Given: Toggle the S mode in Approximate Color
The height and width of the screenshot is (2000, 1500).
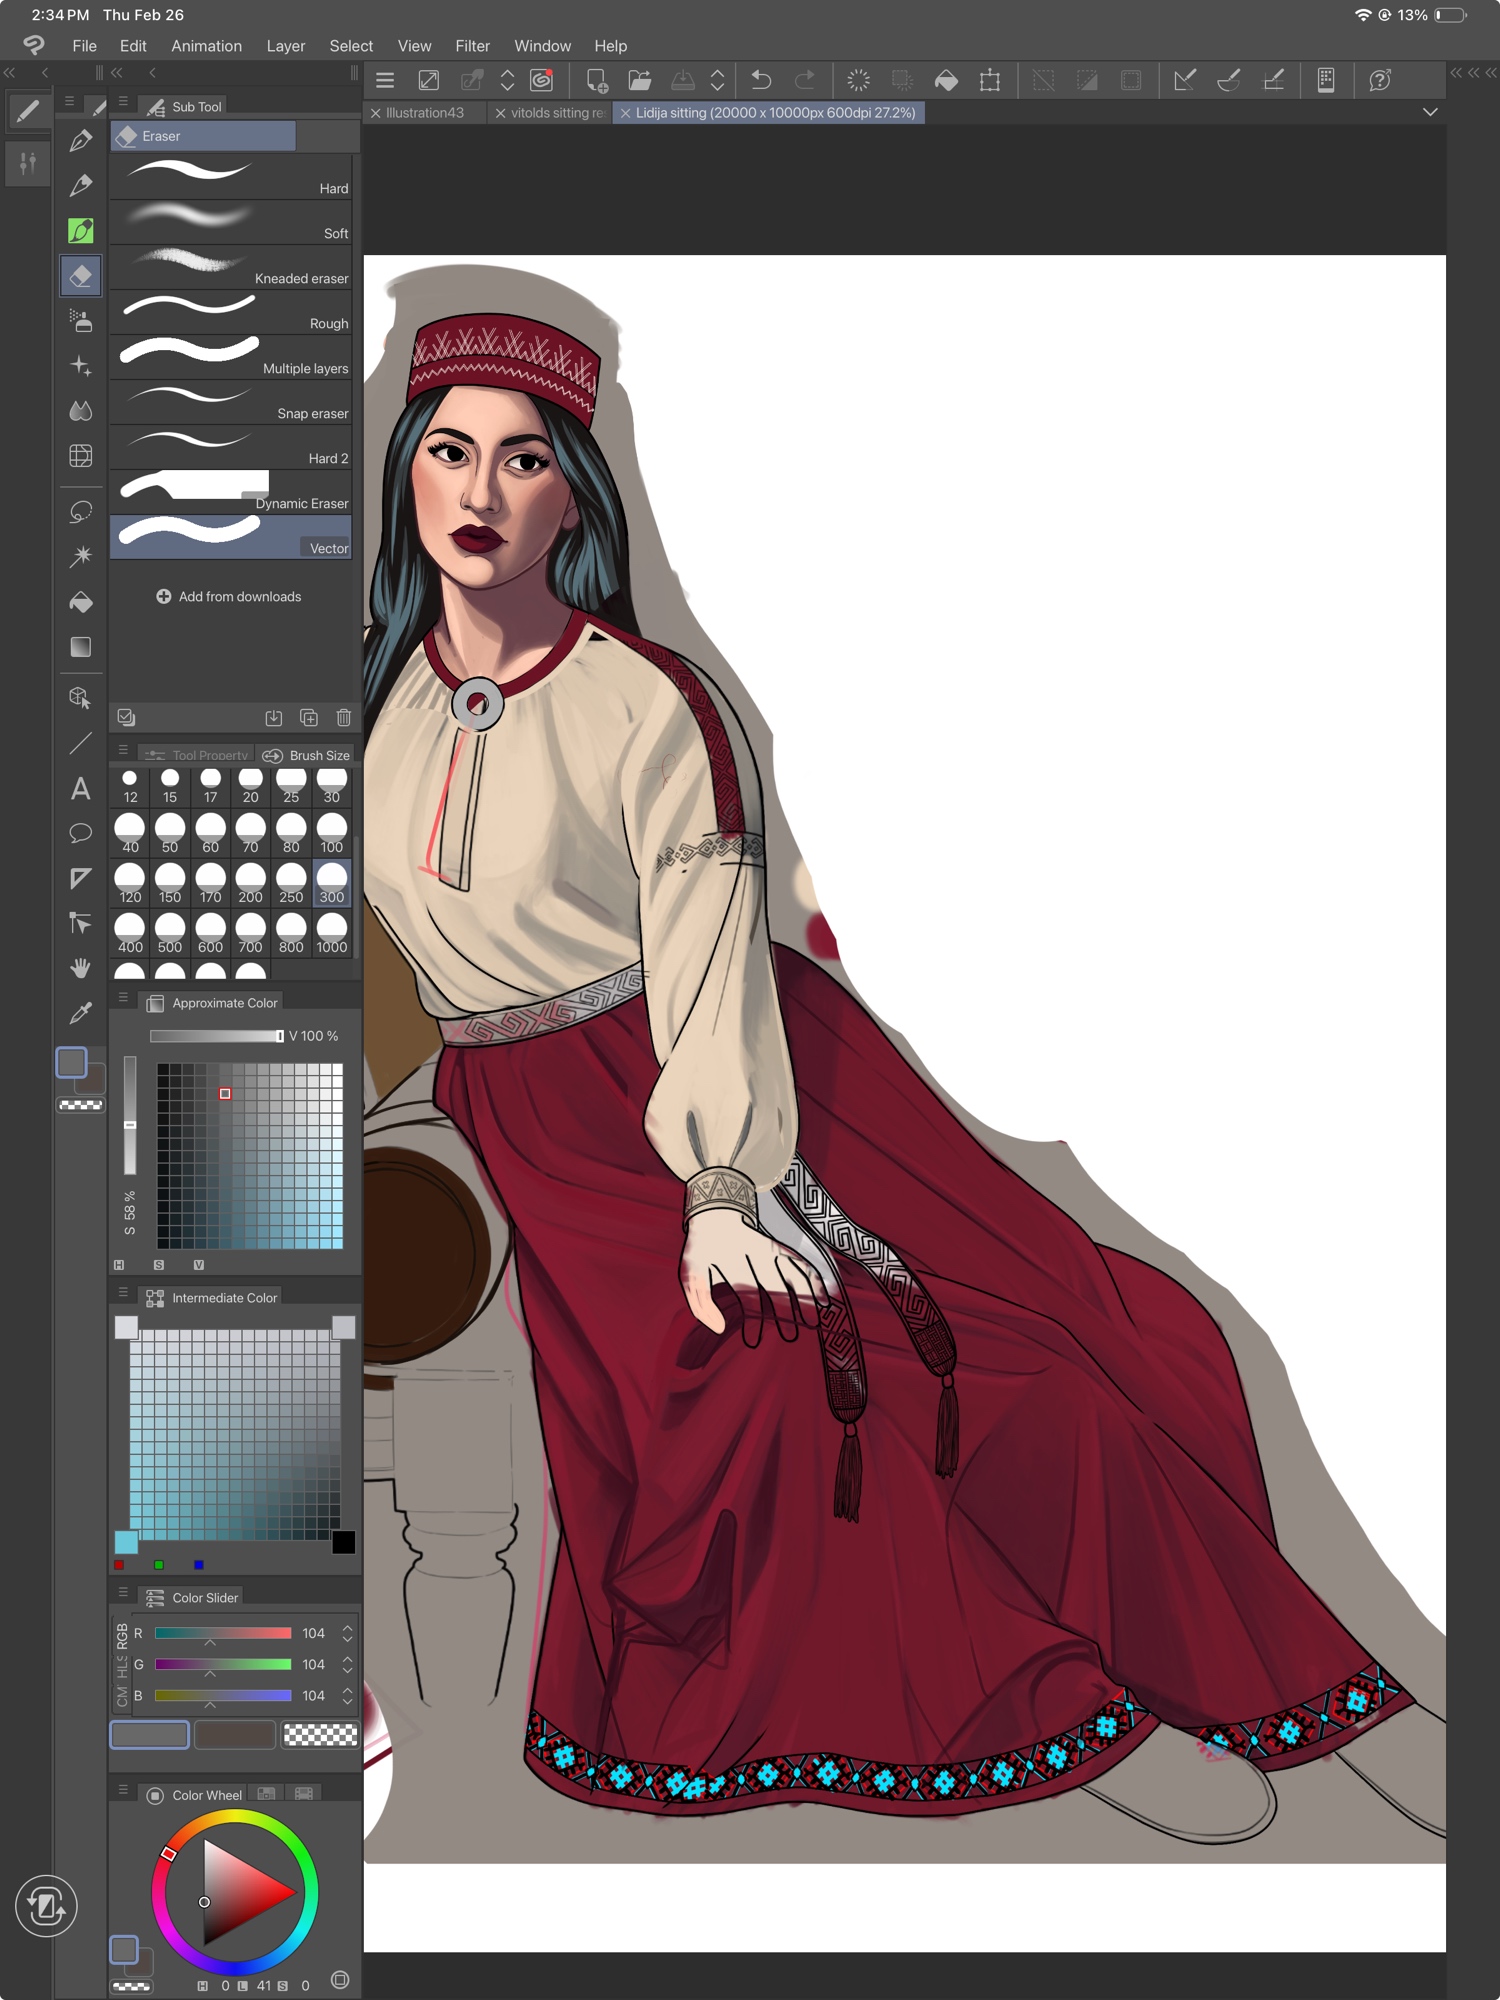Looking at the screenshot, I should [x=158, y=1265].
